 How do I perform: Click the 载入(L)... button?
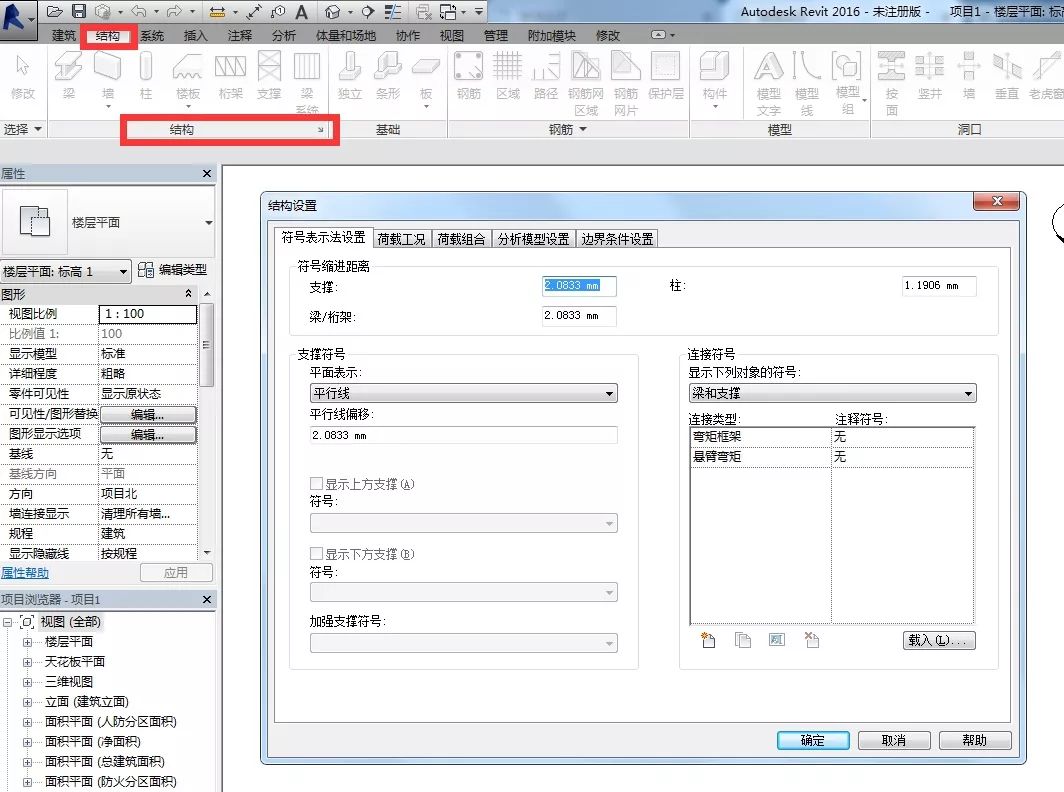click(x=939, y=640)
